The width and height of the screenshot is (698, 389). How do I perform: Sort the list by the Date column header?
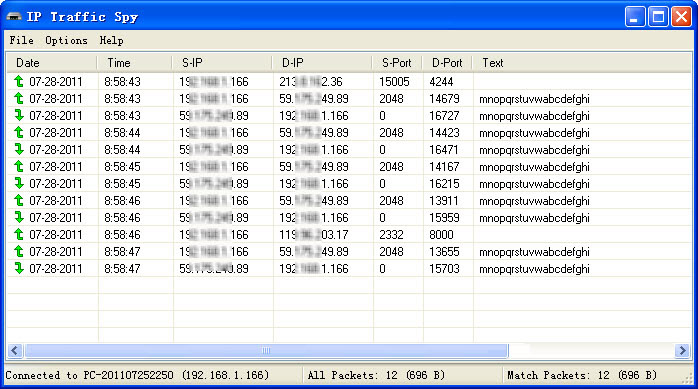[x=52, y=63]
